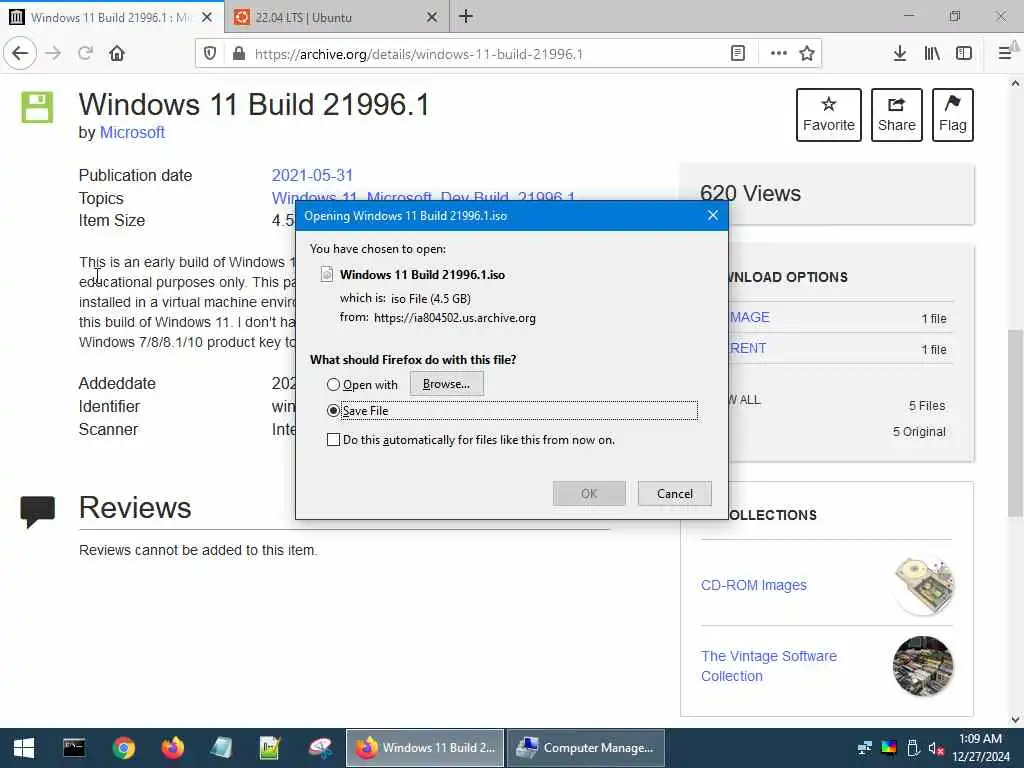Toggle the Firefox sidebar icon
1024x768 pixels.
point(964,54)
